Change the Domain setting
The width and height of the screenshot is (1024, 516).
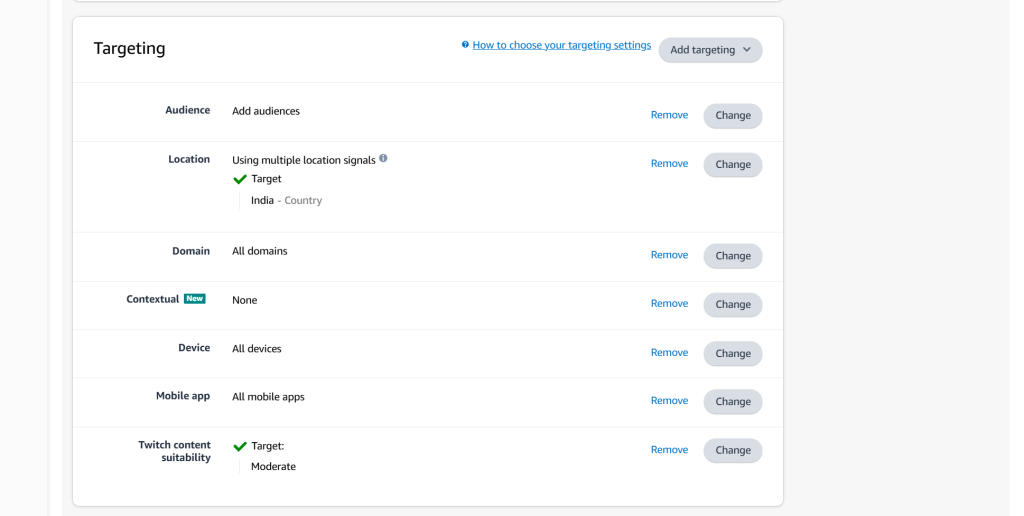733,256
